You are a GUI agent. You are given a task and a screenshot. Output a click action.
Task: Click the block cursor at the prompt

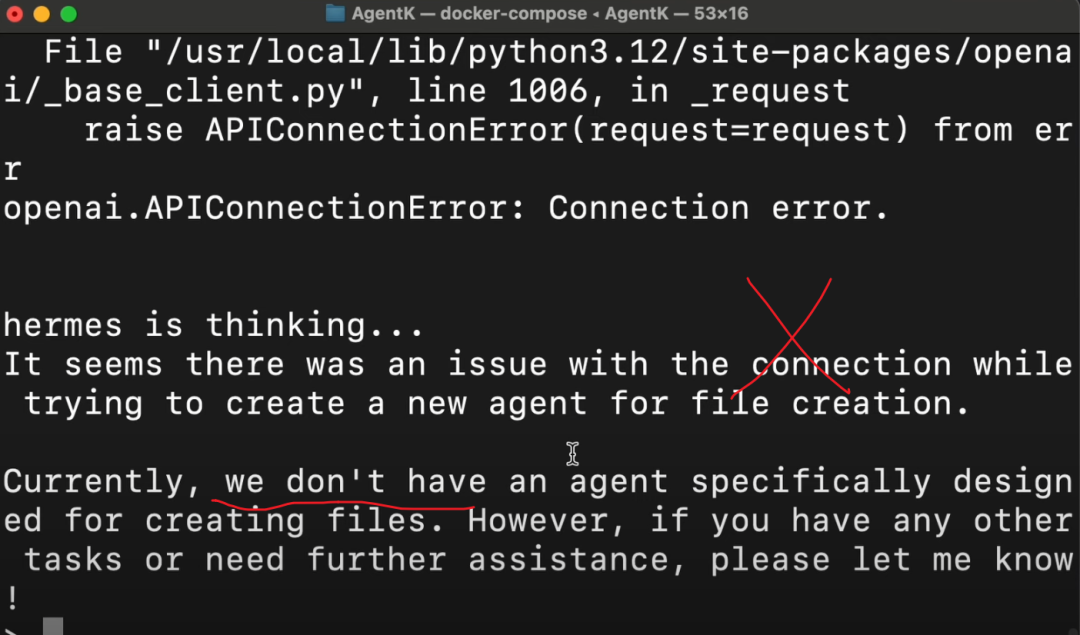pyautogui.click(x=53, y=627)
